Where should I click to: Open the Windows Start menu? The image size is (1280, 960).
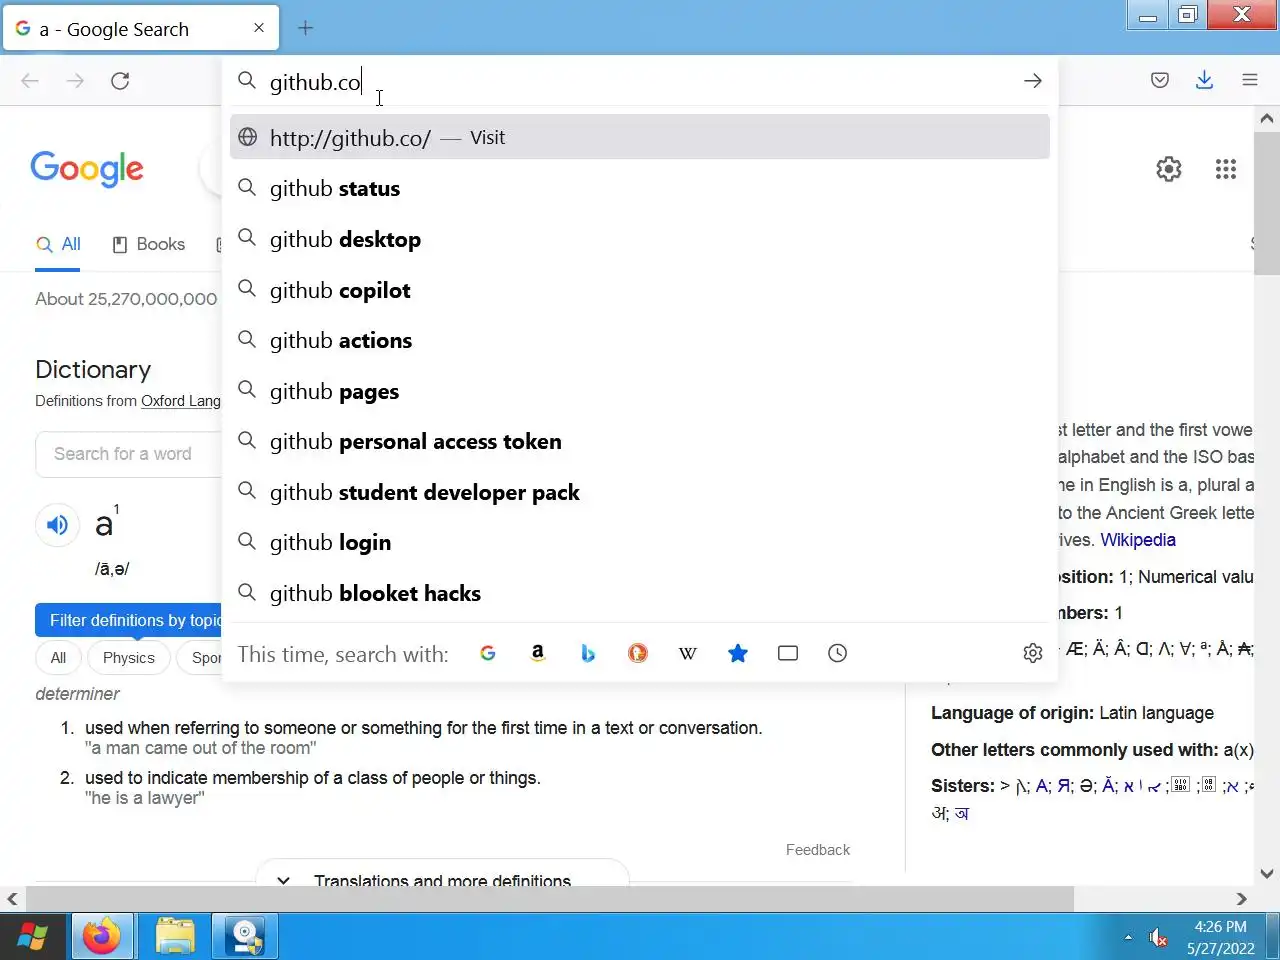[32, 937]
